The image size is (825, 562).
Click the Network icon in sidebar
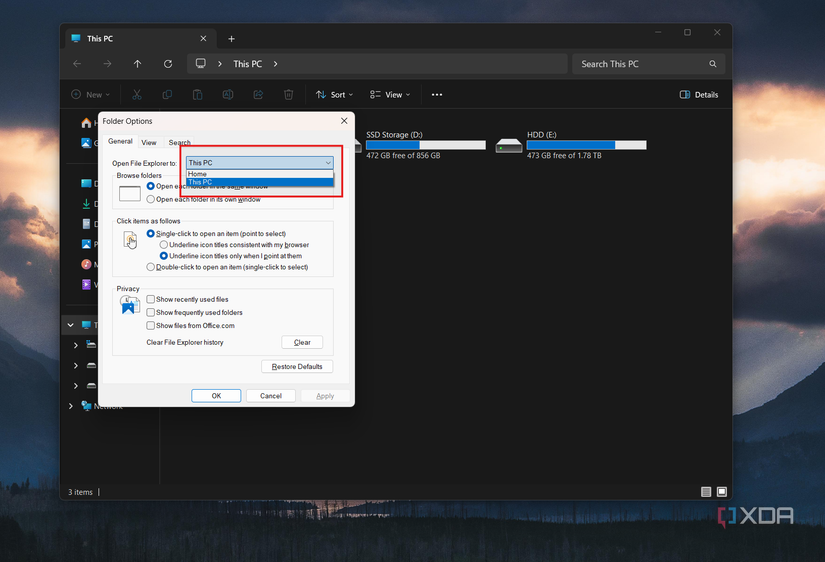pyautogui.click(x=86, y=405)
